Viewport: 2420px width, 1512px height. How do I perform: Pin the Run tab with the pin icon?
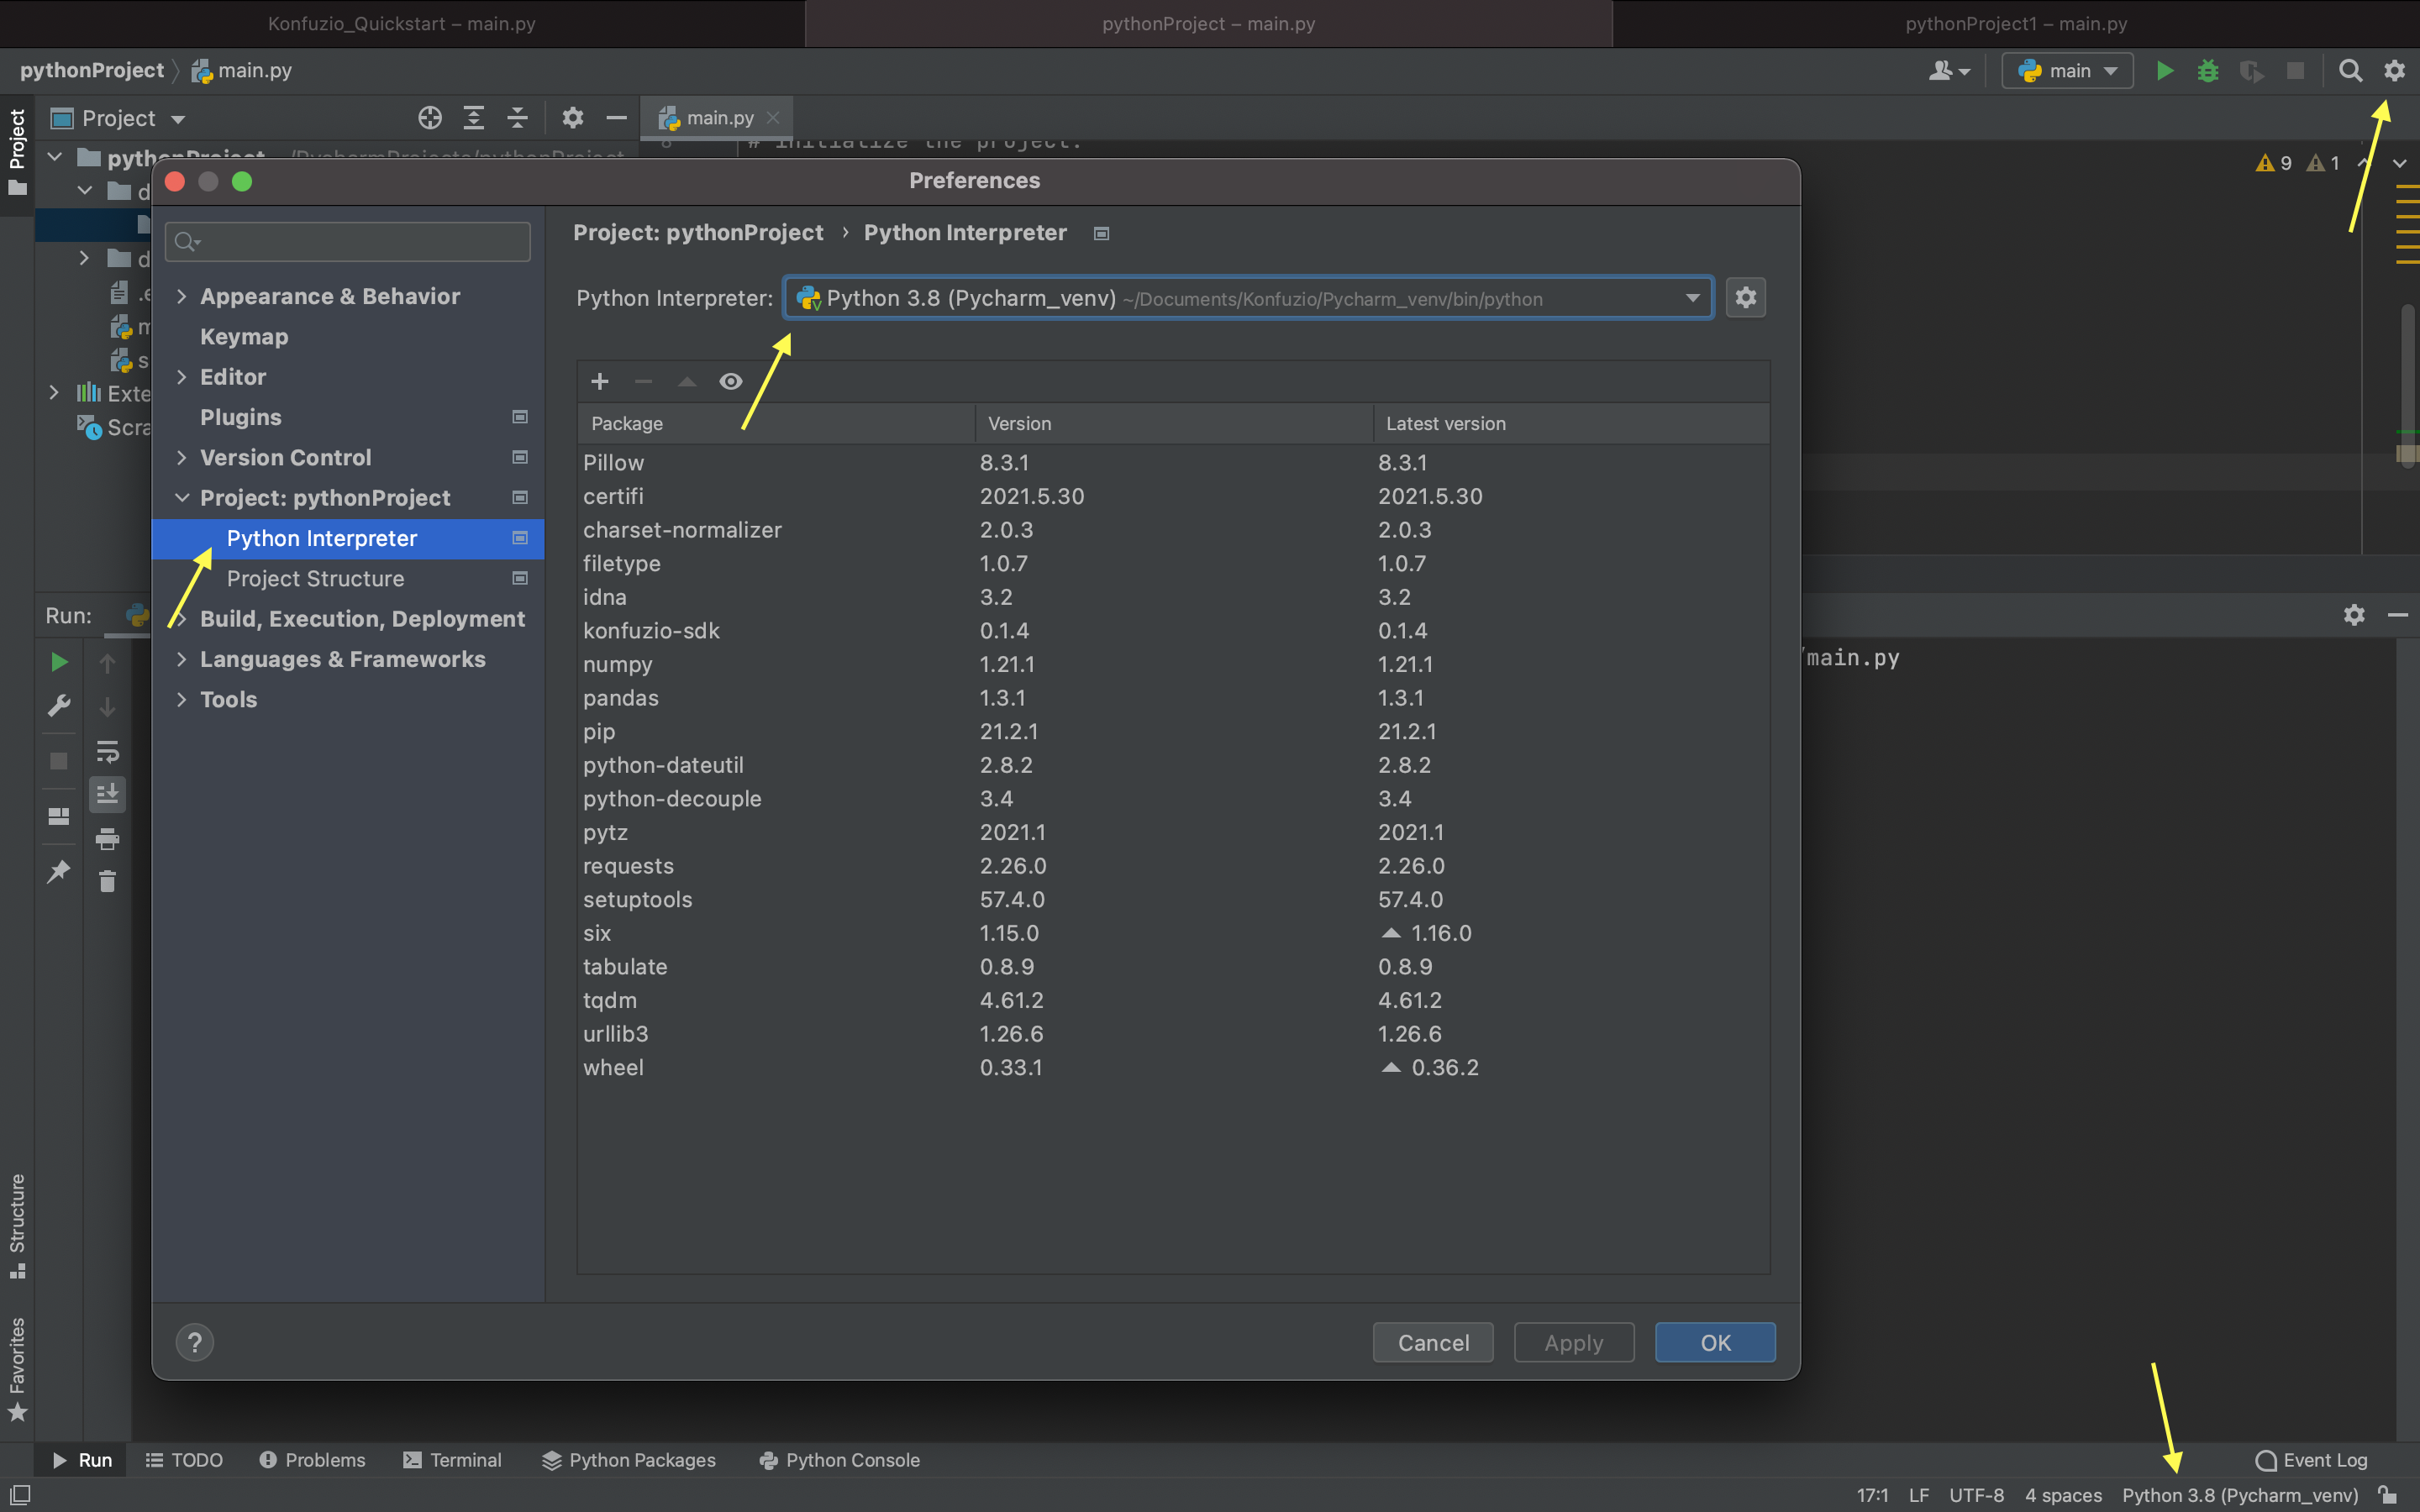click(x=57, y=871)
